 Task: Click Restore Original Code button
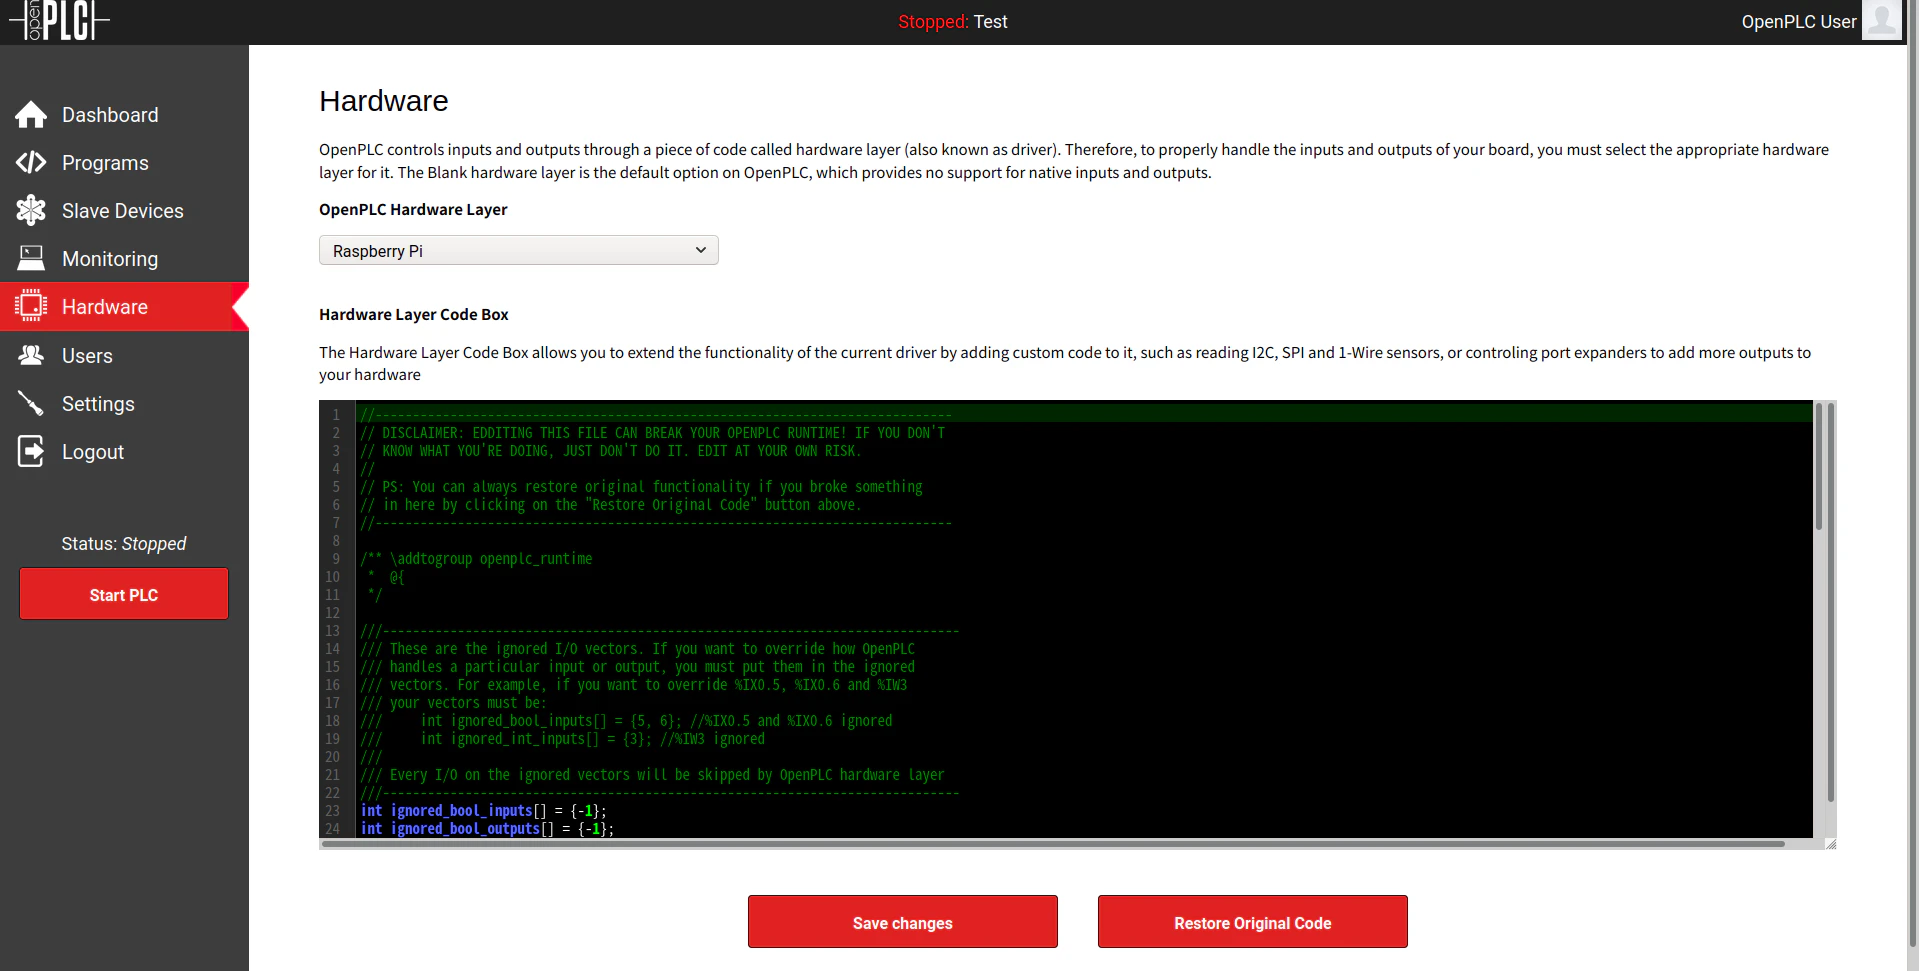pyautogui.click(x=1252, y=922)
